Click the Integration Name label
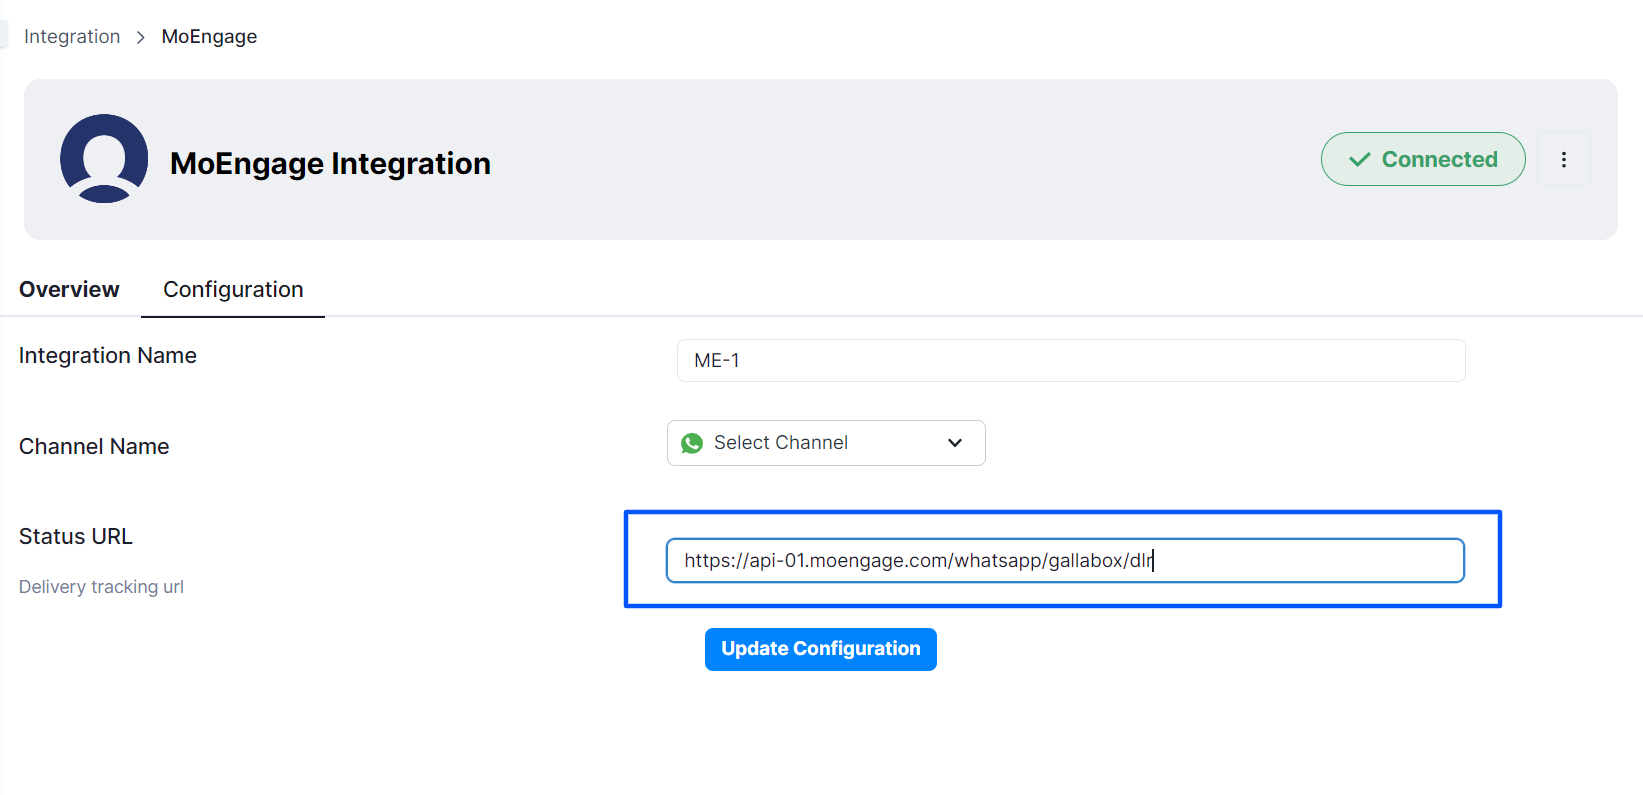Viewport: 1643px width, 795px height. click(108, 356)
